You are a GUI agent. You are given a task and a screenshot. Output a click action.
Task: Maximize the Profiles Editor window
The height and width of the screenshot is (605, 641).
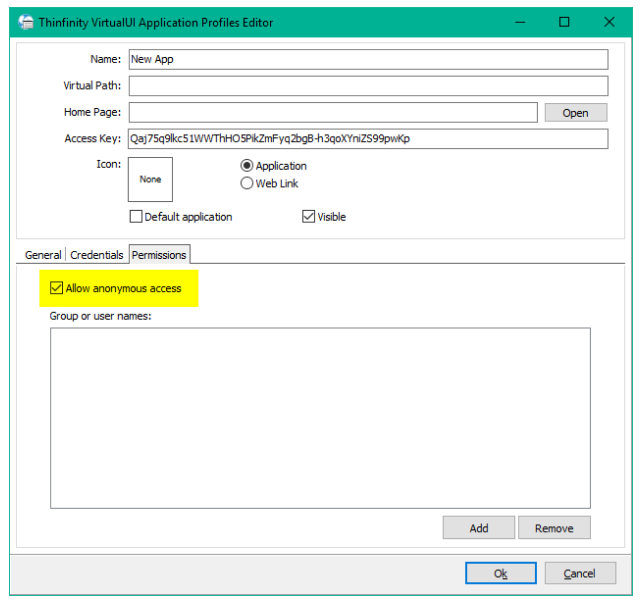tap(564, 22)
